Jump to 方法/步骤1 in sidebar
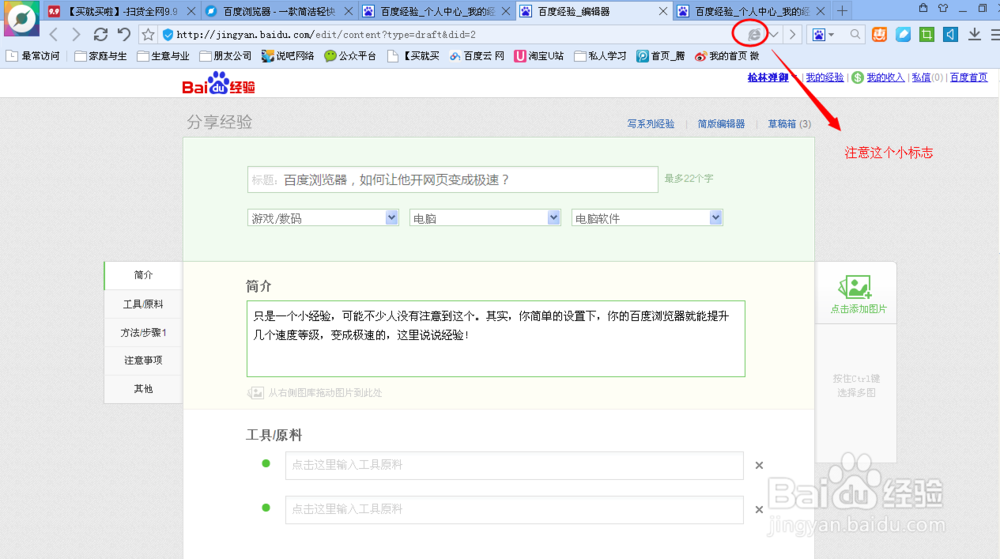The image size is (1000, 559). tap(143, 332)
